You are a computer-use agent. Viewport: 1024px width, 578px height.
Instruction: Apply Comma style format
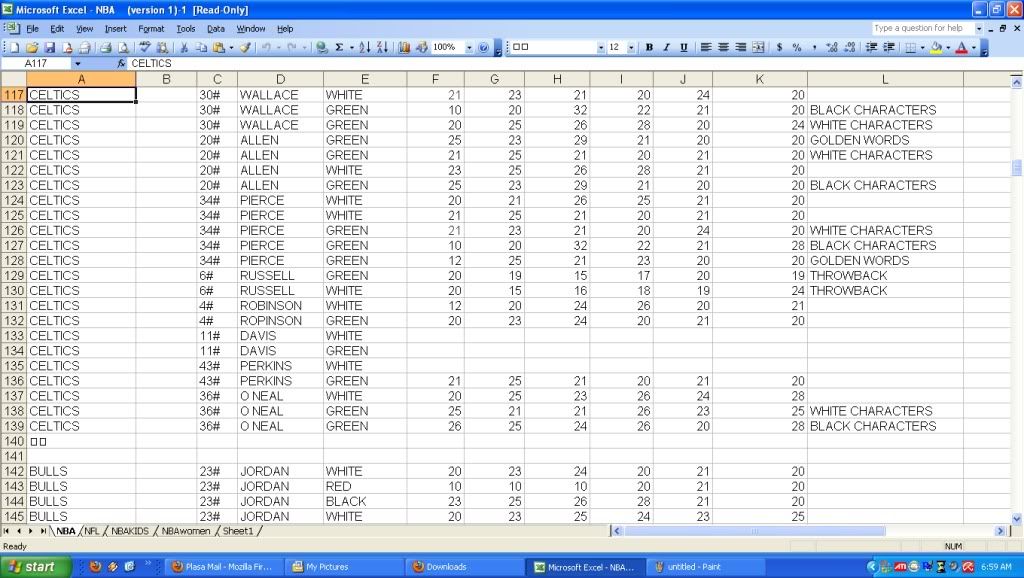(x=814, y=47)
